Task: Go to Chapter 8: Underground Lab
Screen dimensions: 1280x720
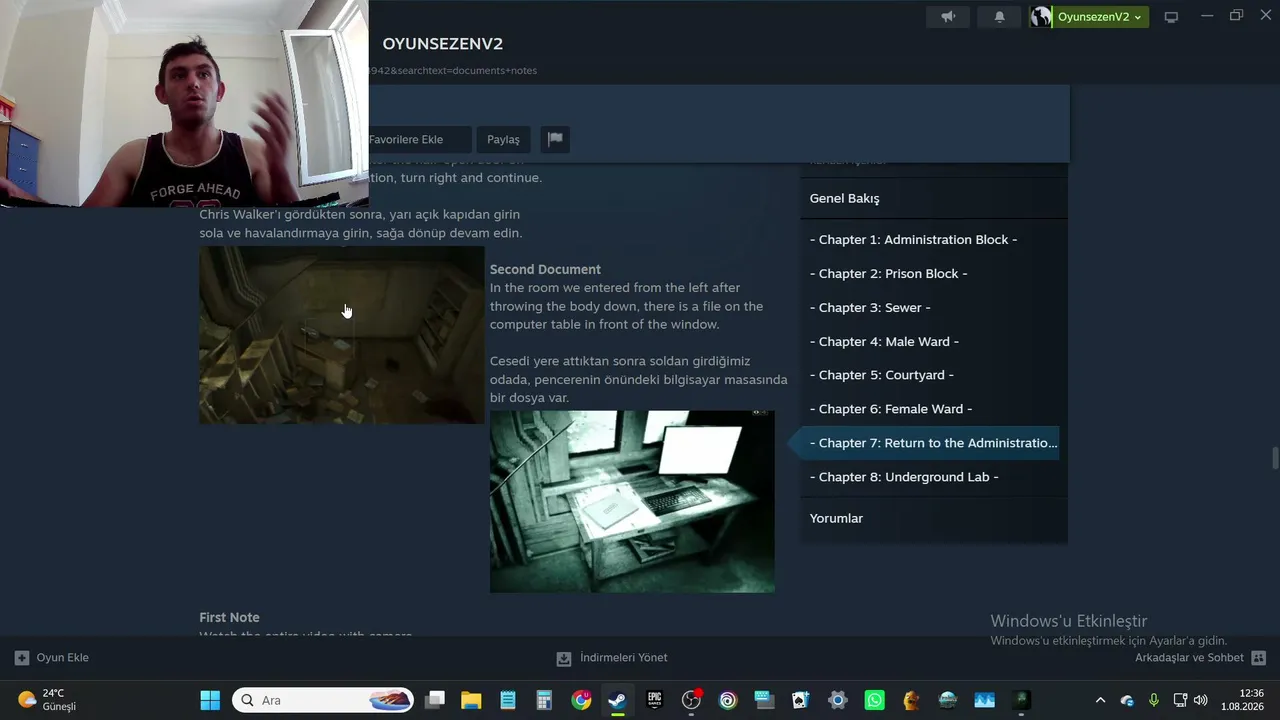Action: pos(904,477)
